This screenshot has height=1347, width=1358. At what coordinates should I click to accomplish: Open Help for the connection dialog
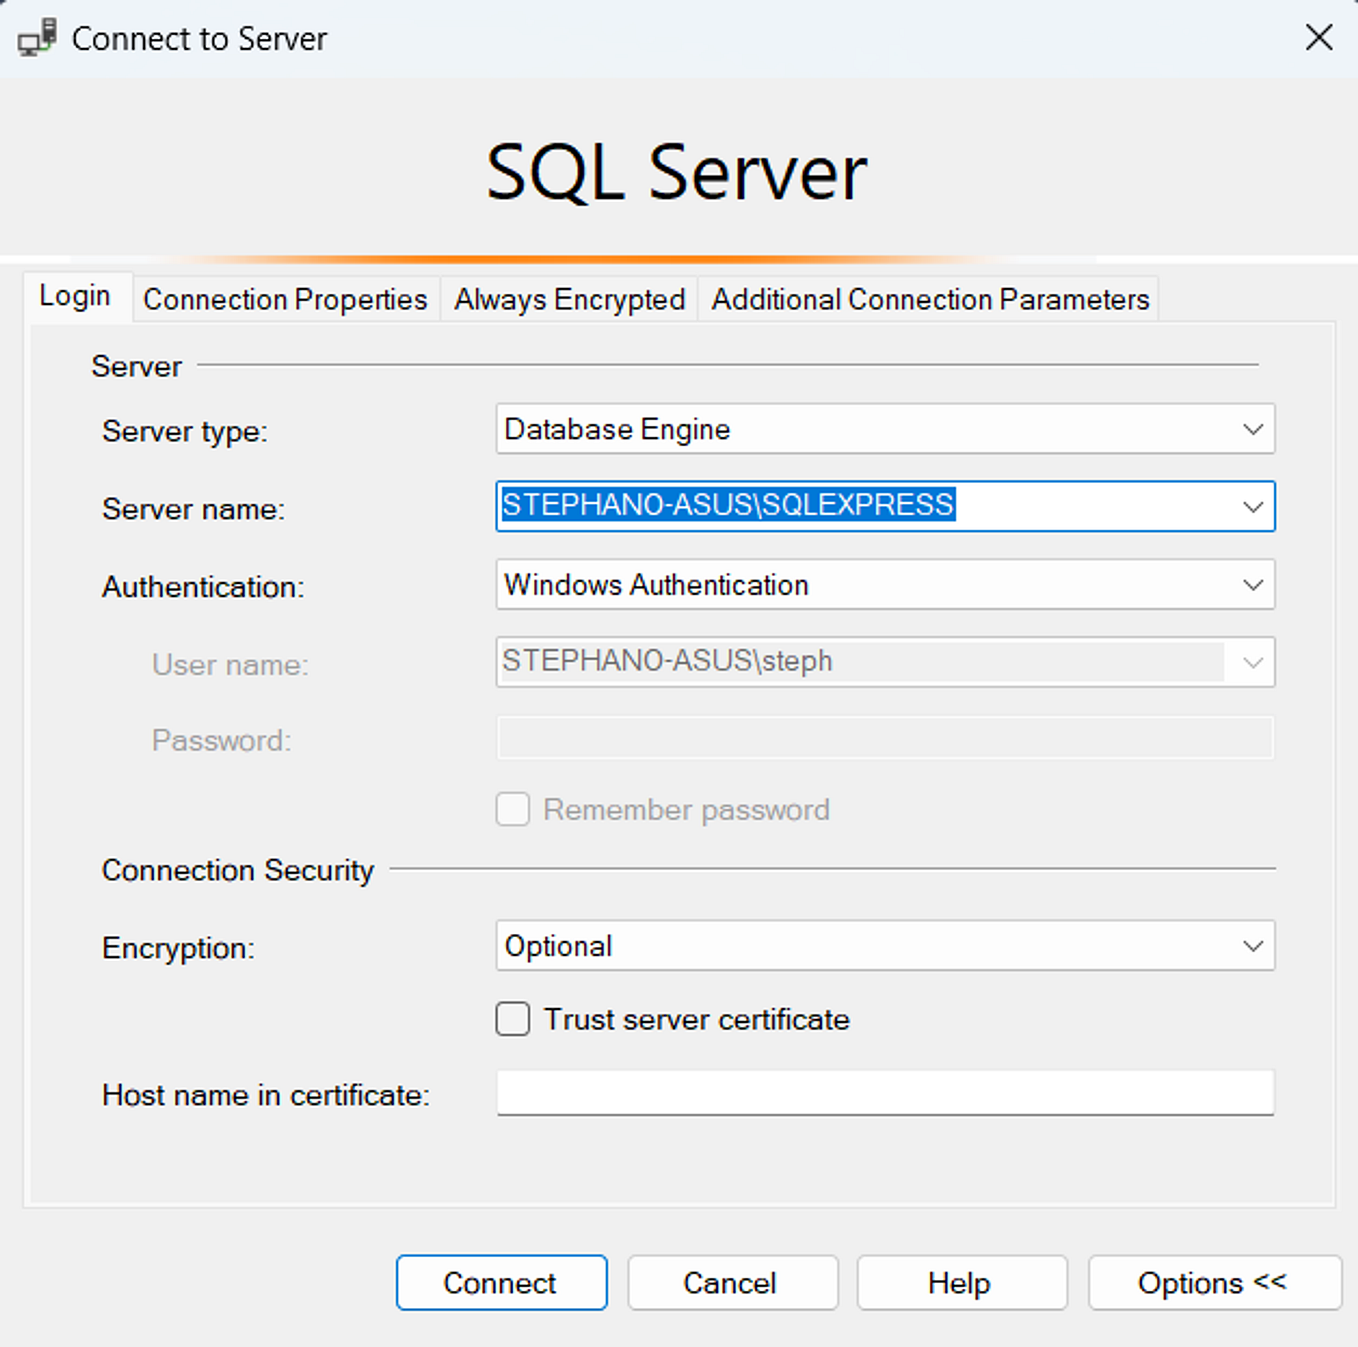(x=960, y=1283)
